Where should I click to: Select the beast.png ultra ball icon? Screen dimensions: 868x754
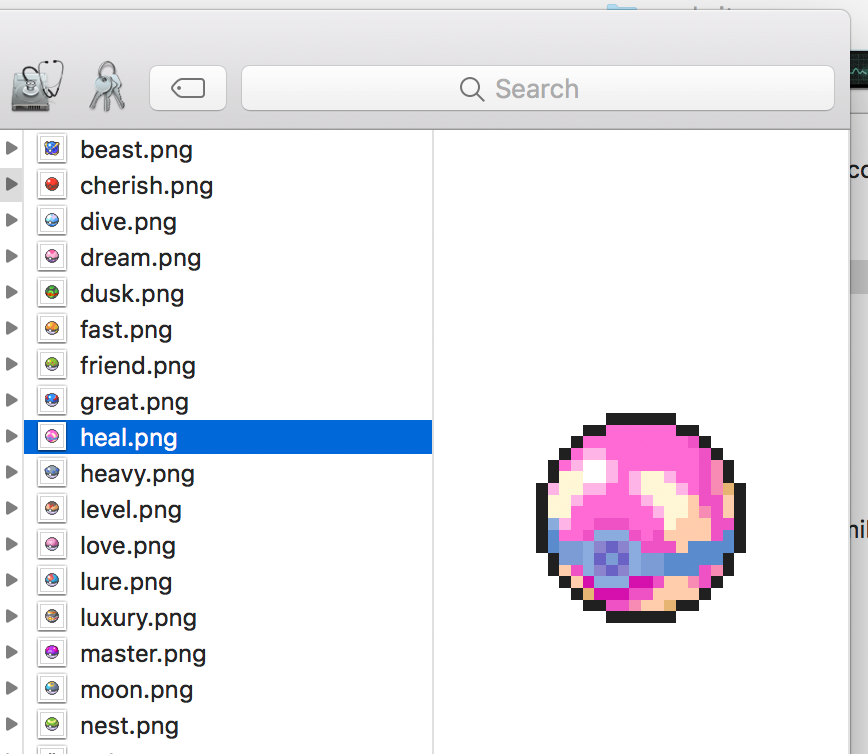pyautogui.click(x=51, y=148)
